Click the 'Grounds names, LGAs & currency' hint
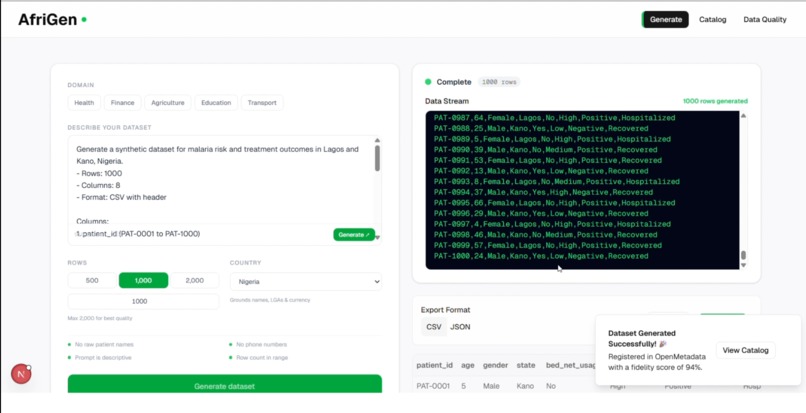This screenshot has height=413, width=806. point(270,300)
